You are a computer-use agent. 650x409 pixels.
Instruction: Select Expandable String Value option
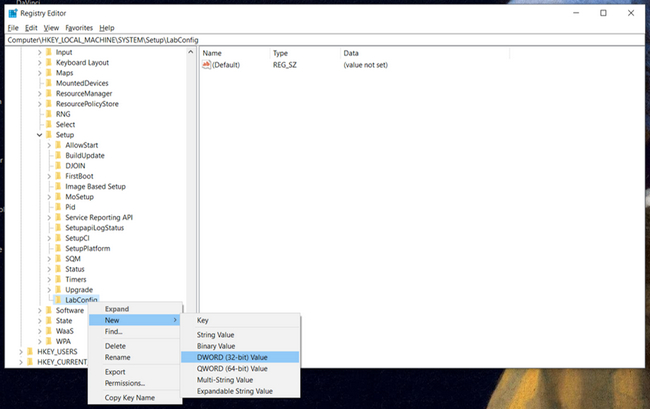240,391
